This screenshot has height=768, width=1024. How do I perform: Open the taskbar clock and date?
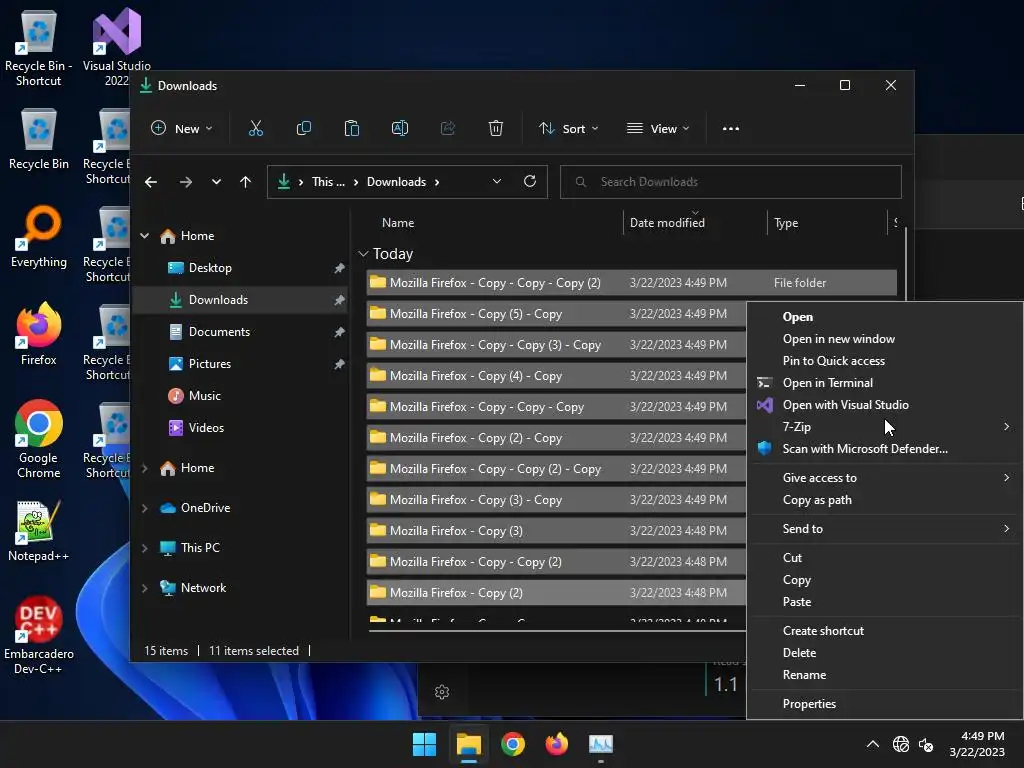(x=977, y=744)
